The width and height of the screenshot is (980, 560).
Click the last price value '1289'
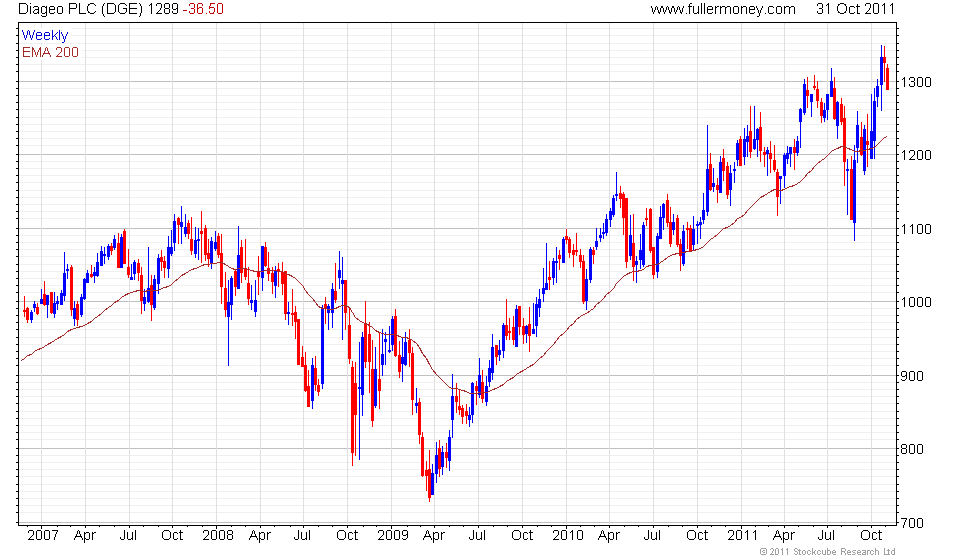click(x=163, y=9)
